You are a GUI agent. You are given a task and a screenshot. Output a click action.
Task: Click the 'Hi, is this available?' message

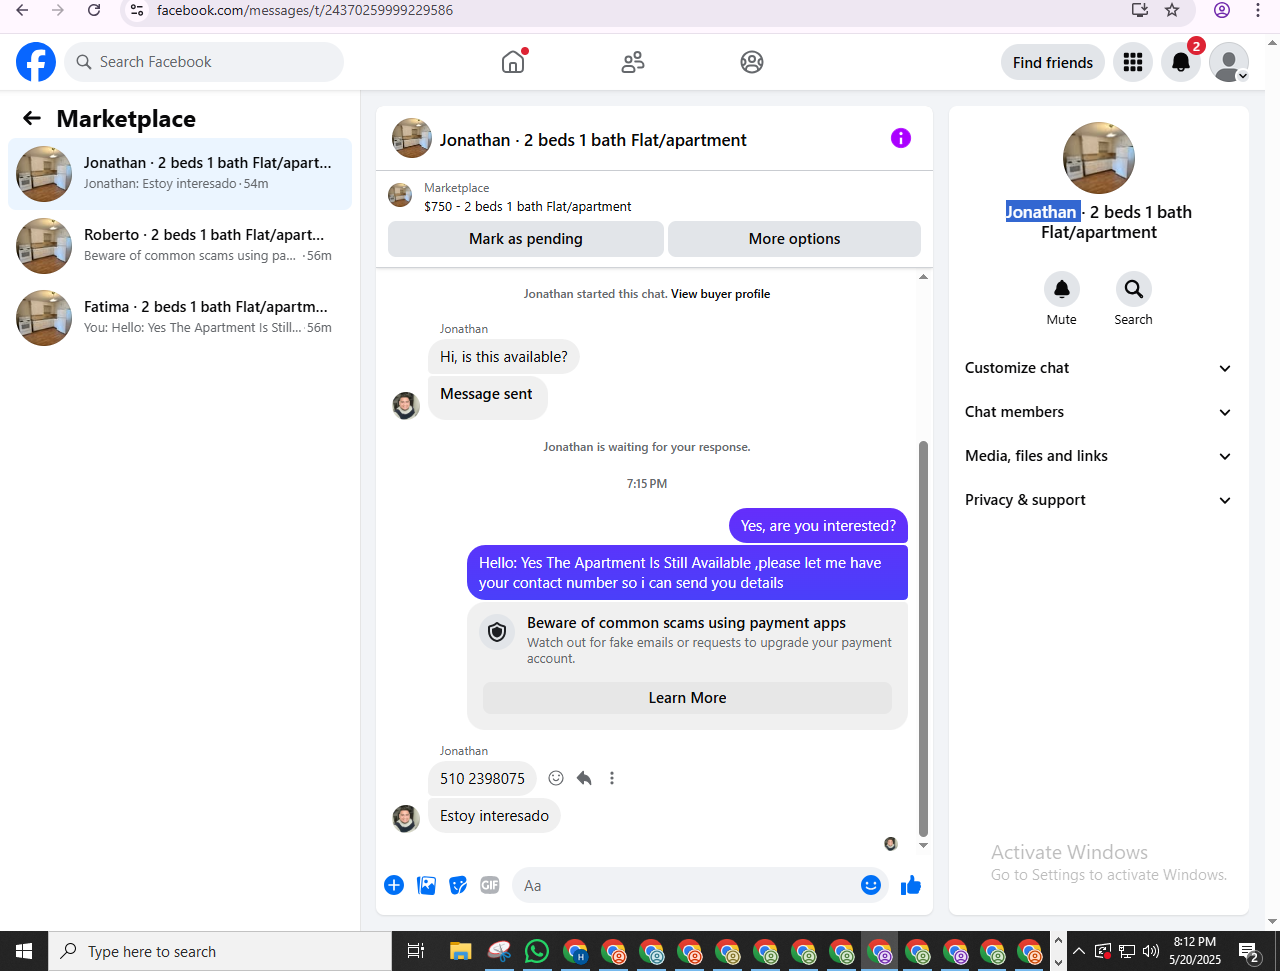tap(504, 357)
